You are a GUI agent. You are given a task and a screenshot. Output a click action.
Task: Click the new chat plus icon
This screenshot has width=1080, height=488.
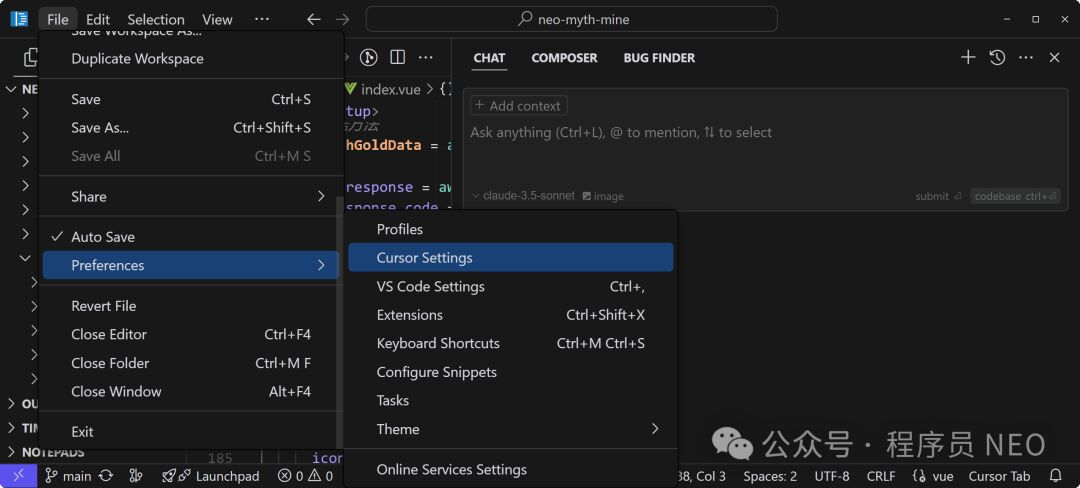coord(967,58)
